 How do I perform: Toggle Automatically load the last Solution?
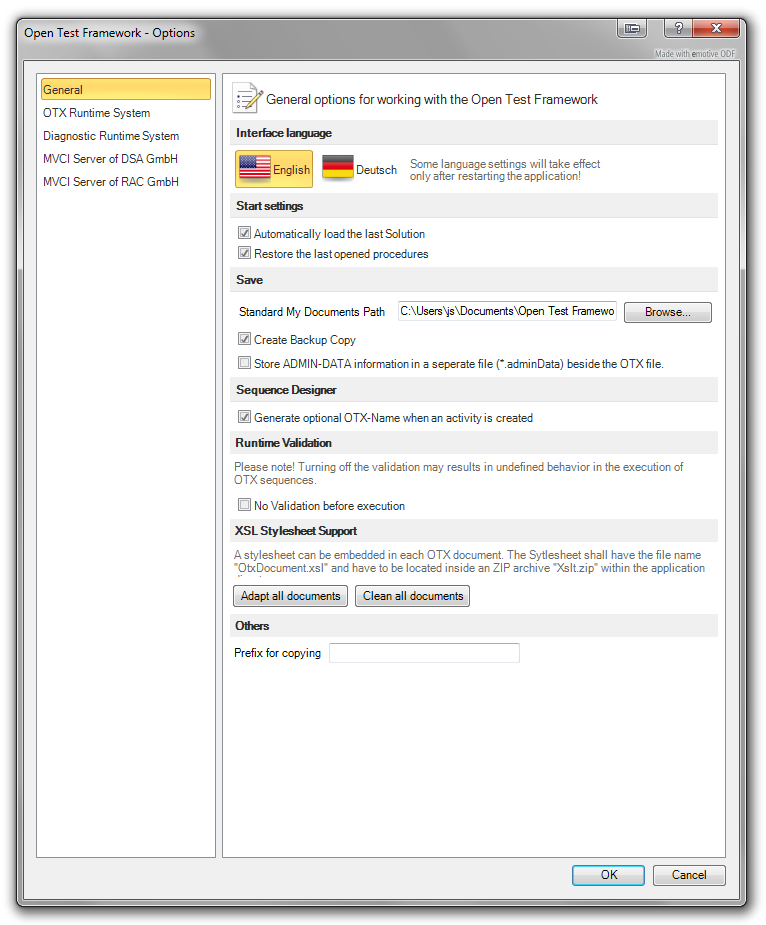click(x=245, y=233)
